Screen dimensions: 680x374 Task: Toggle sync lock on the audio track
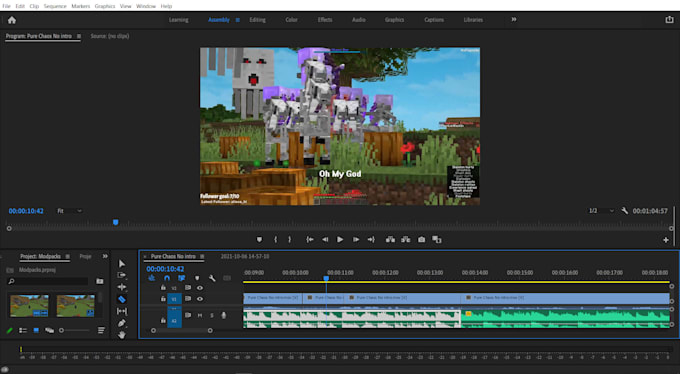point(188,315)
